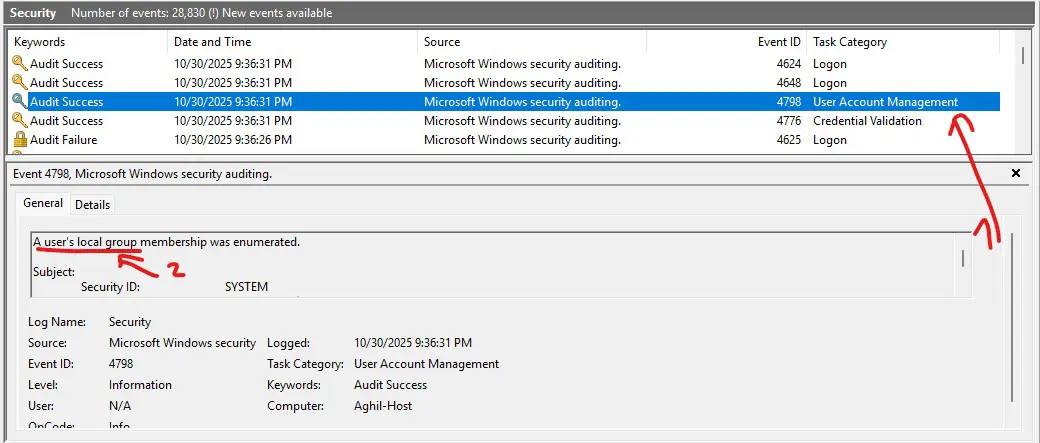Click the key icon on event 4648 row
Screen dimensions: 1040x443
click(20, 83)
